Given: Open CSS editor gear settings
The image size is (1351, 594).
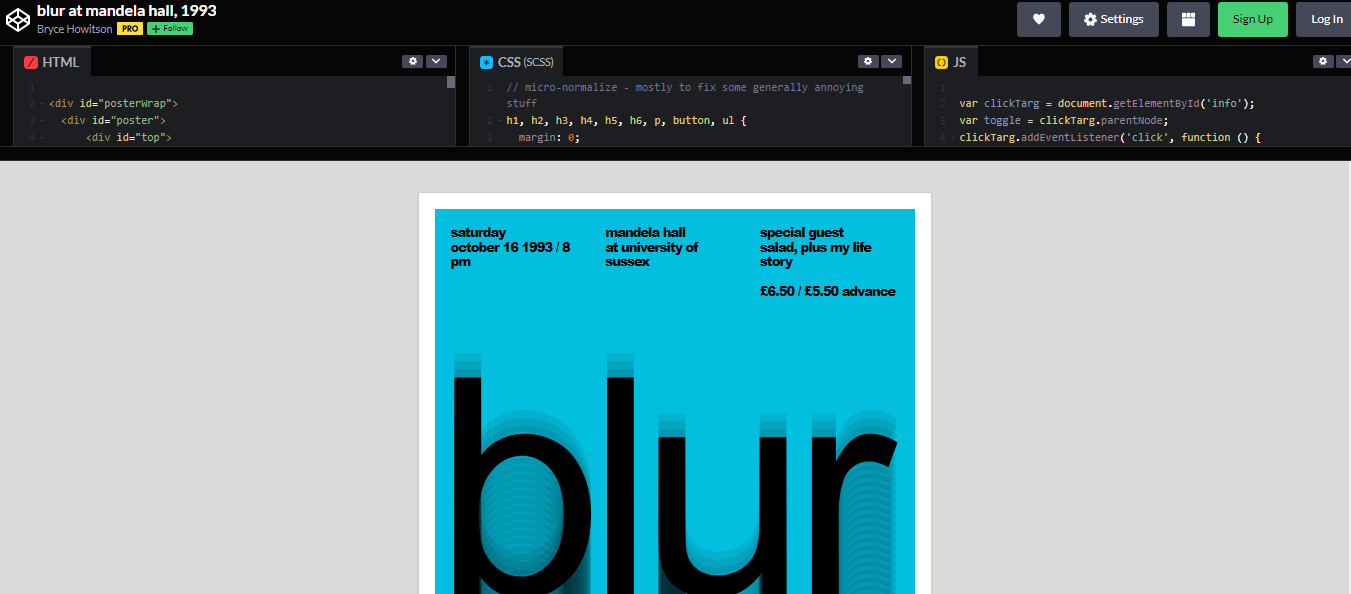Looking at the screenshot, I should click(x=868, y=61).
